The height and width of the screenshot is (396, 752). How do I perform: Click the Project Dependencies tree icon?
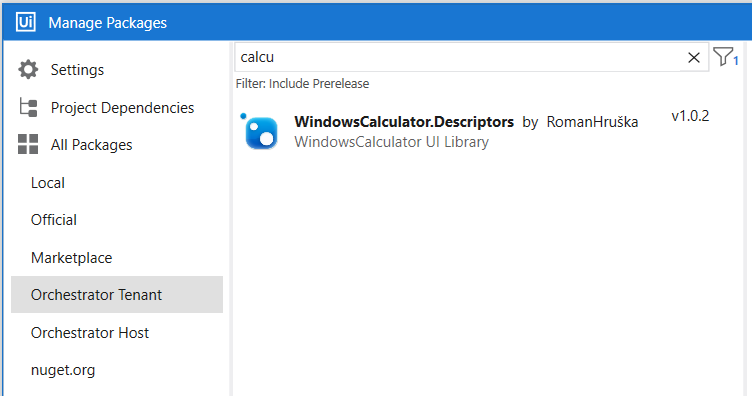(28, 107)
